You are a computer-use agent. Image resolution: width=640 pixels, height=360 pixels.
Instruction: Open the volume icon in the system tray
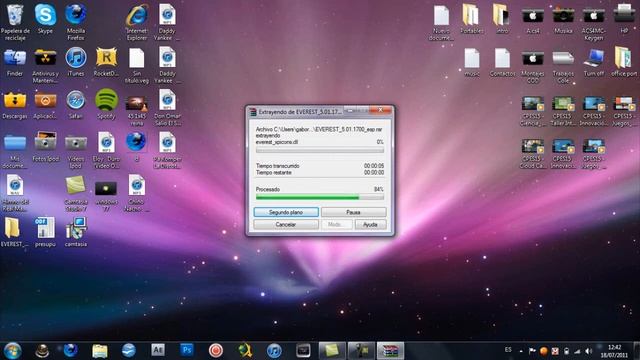point(589,351)
